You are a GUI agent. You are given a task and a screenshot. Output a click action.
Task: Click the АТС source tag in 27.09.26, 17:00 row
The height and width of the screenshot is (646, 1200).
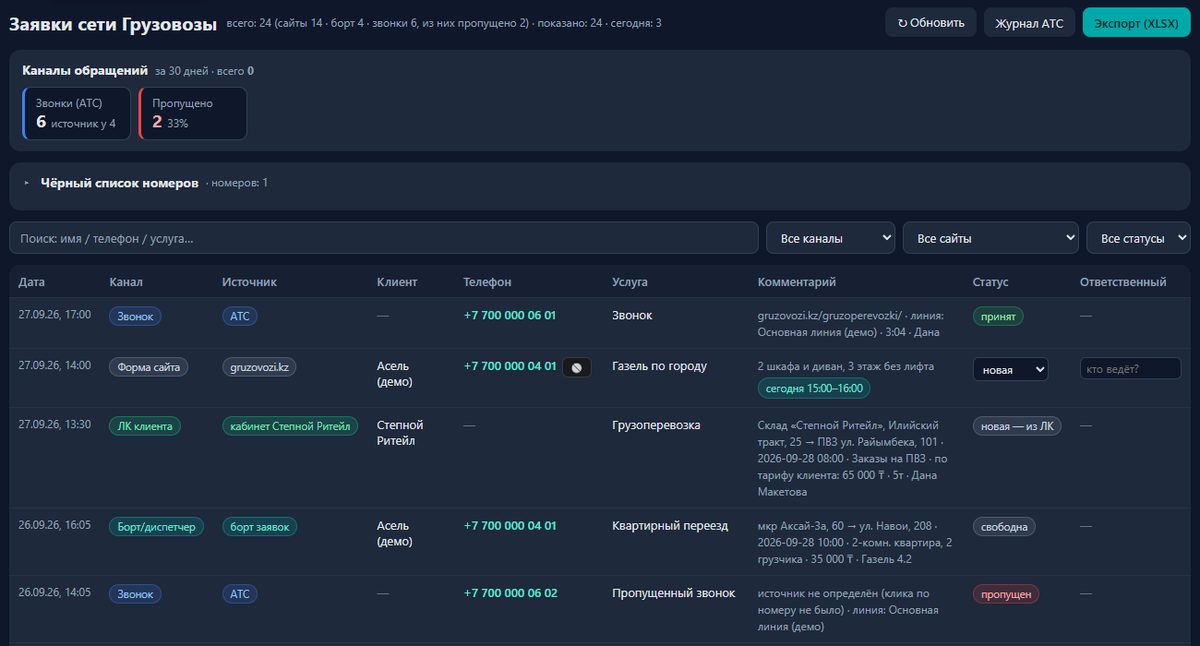click(240, 316)
